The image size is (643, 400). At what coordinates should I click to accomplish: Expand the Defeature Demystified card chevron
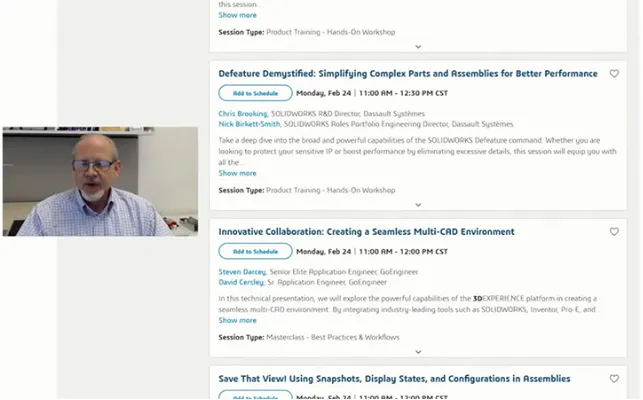tap(418, 205)
